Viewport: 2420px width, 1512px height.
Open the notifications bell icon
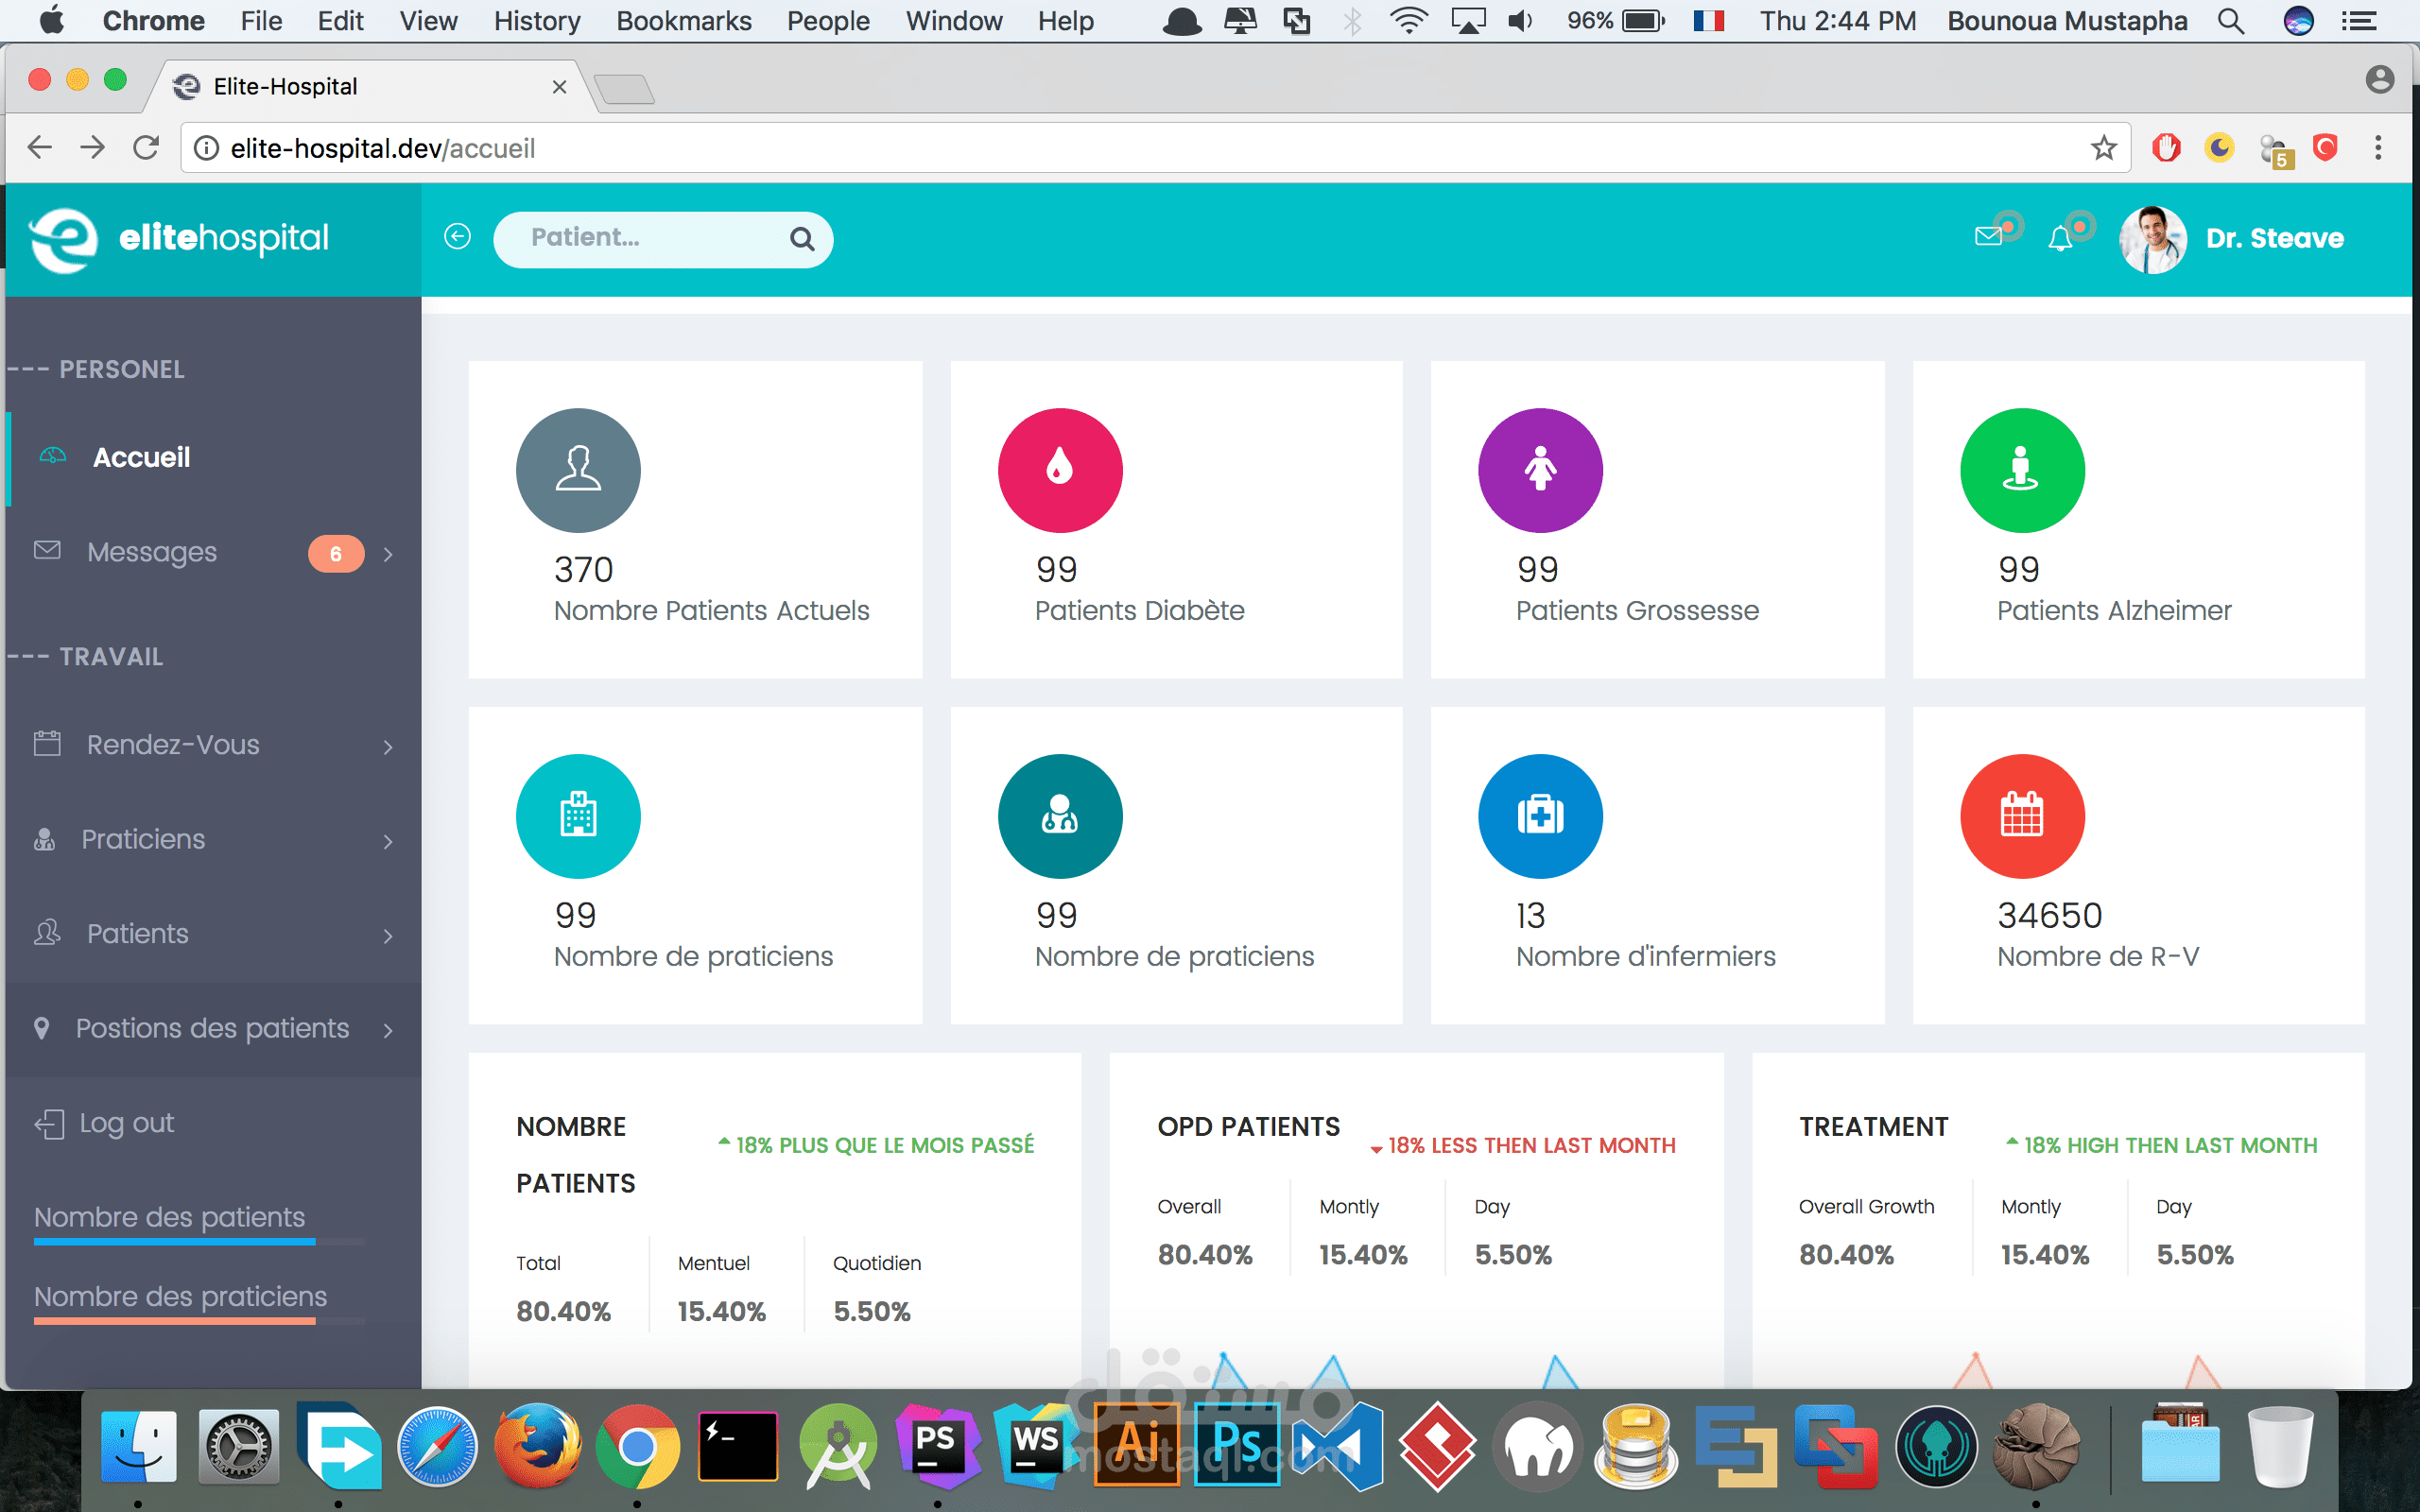[x=2059, y=239]
